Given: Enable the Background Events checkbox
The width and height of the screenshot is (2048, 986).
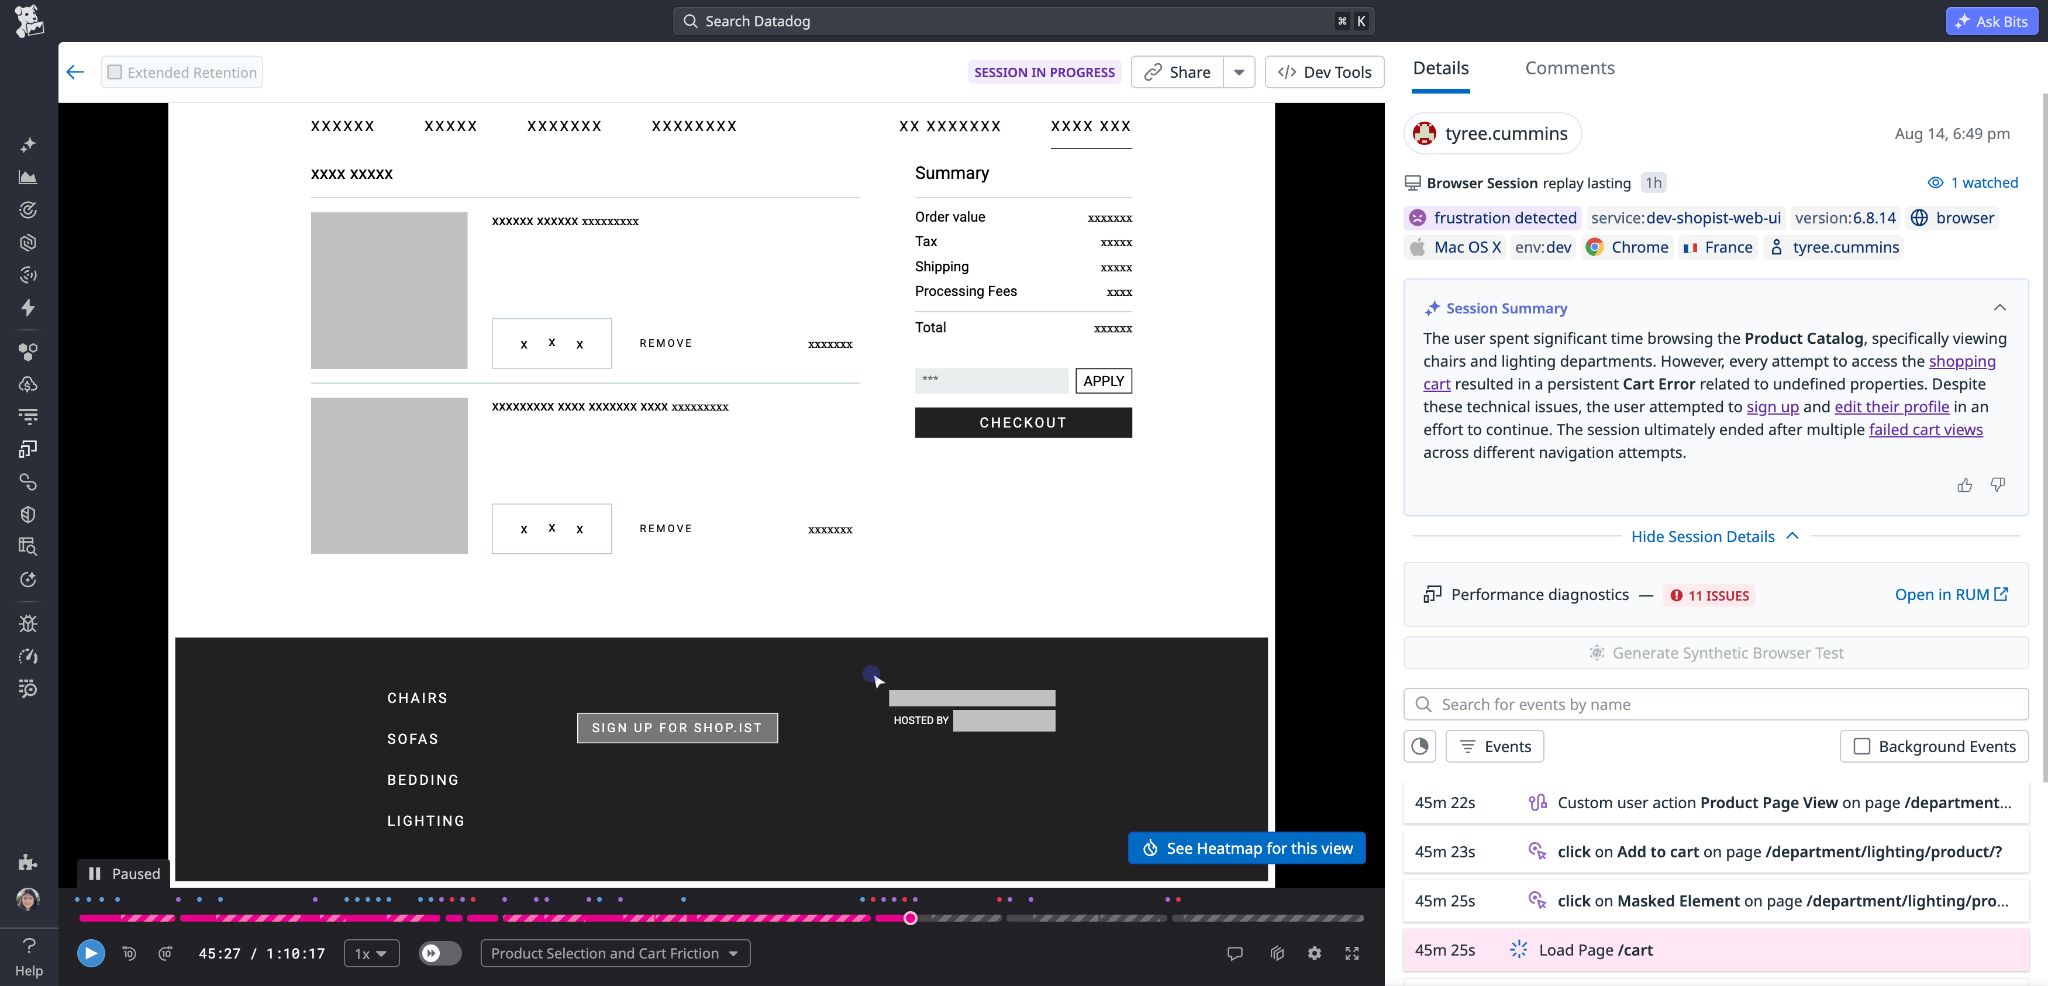Looking at the screenshot, I should pos(1862,746).
